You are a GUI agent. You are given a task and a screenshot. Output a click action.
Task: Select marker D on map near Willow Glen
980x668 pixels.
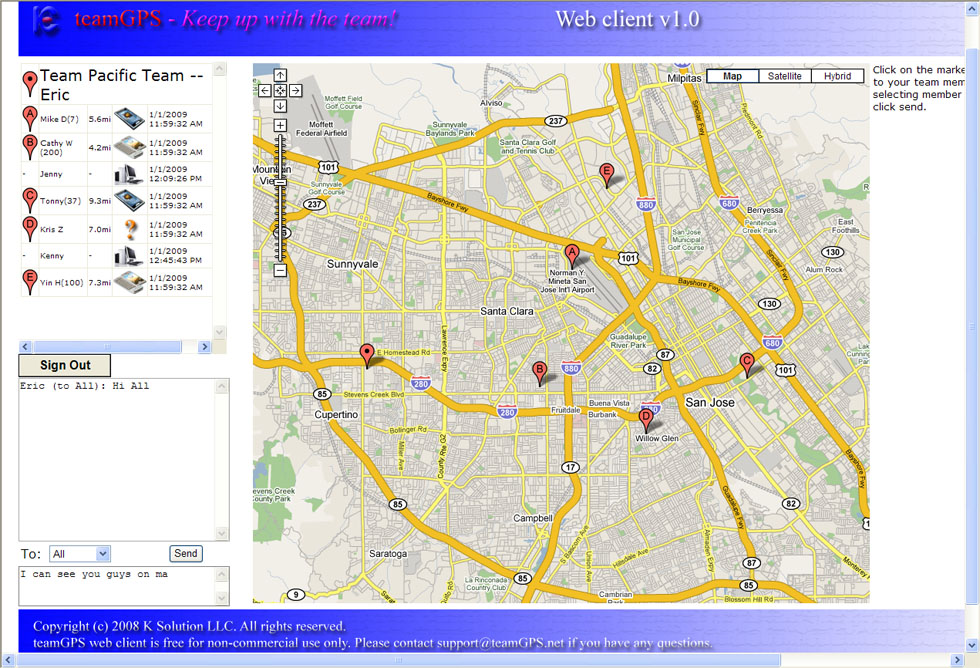pyautogui.click(x=646, y=420)
